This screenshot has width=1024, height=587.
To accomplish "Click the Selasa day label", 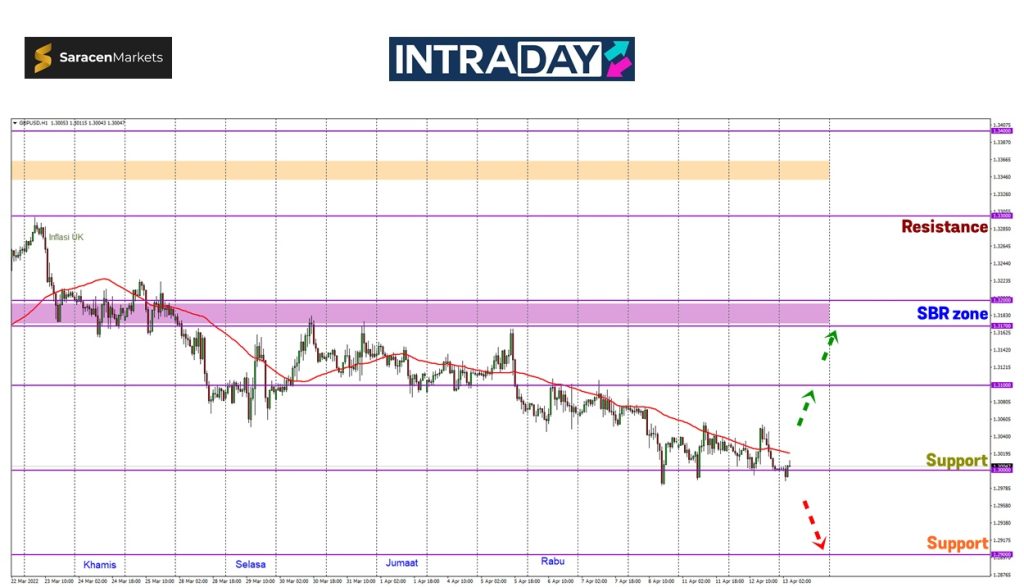I will click(x=250, y=564).
